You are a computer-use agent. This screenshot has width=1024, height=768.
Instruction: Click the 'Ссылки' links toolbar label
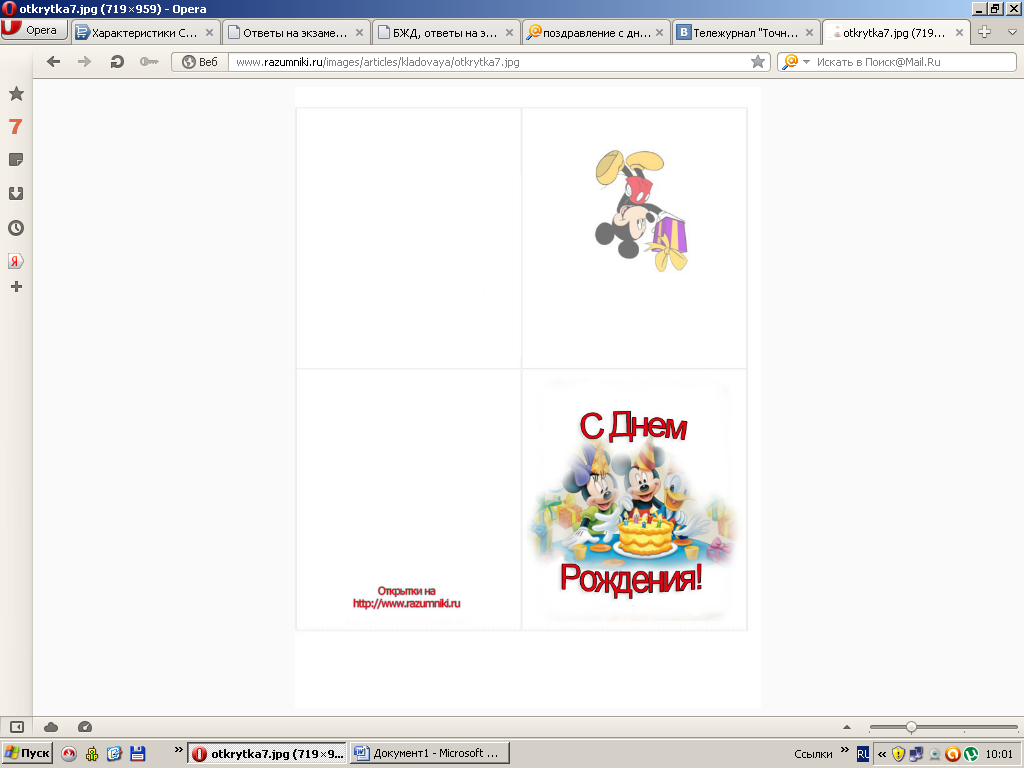pos(813,754)
